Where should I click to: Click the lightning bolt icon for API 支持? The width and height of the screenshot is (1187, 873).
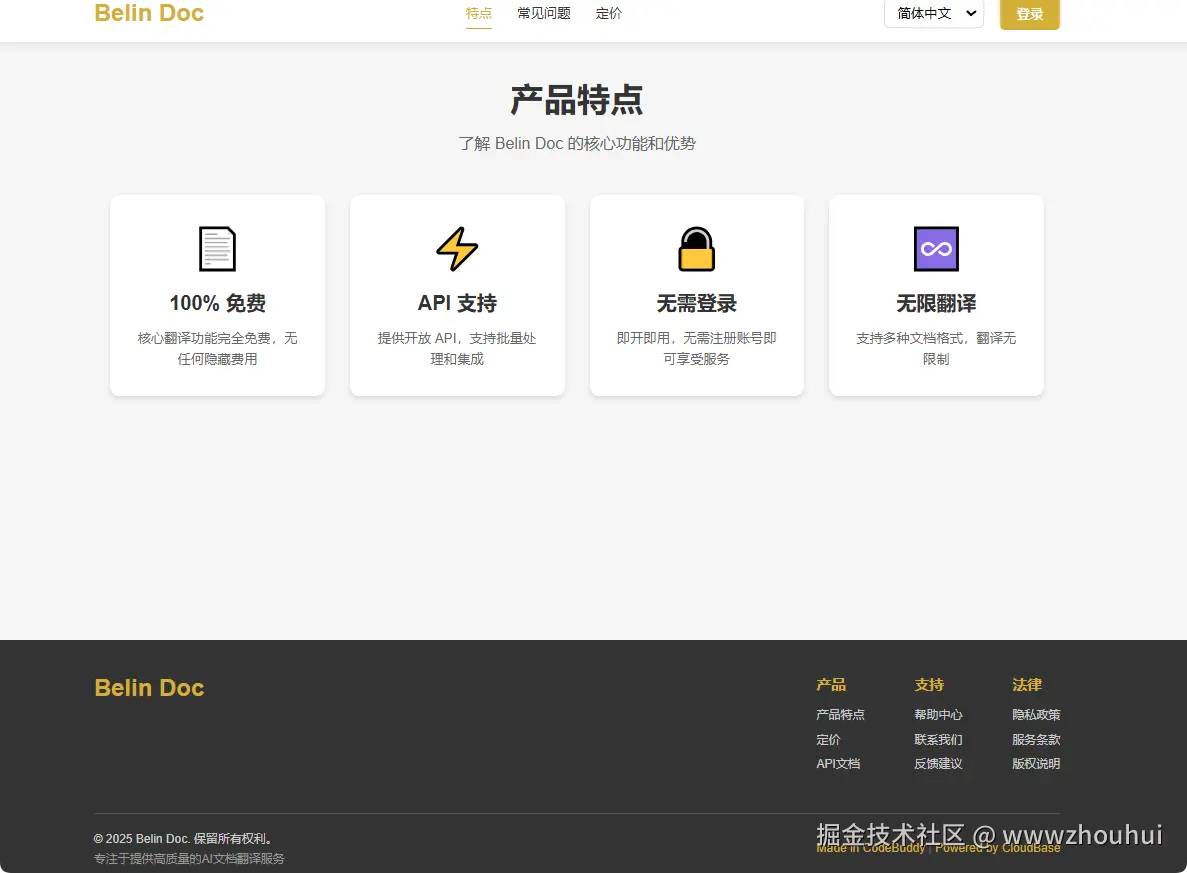click(x=457, y=249)
